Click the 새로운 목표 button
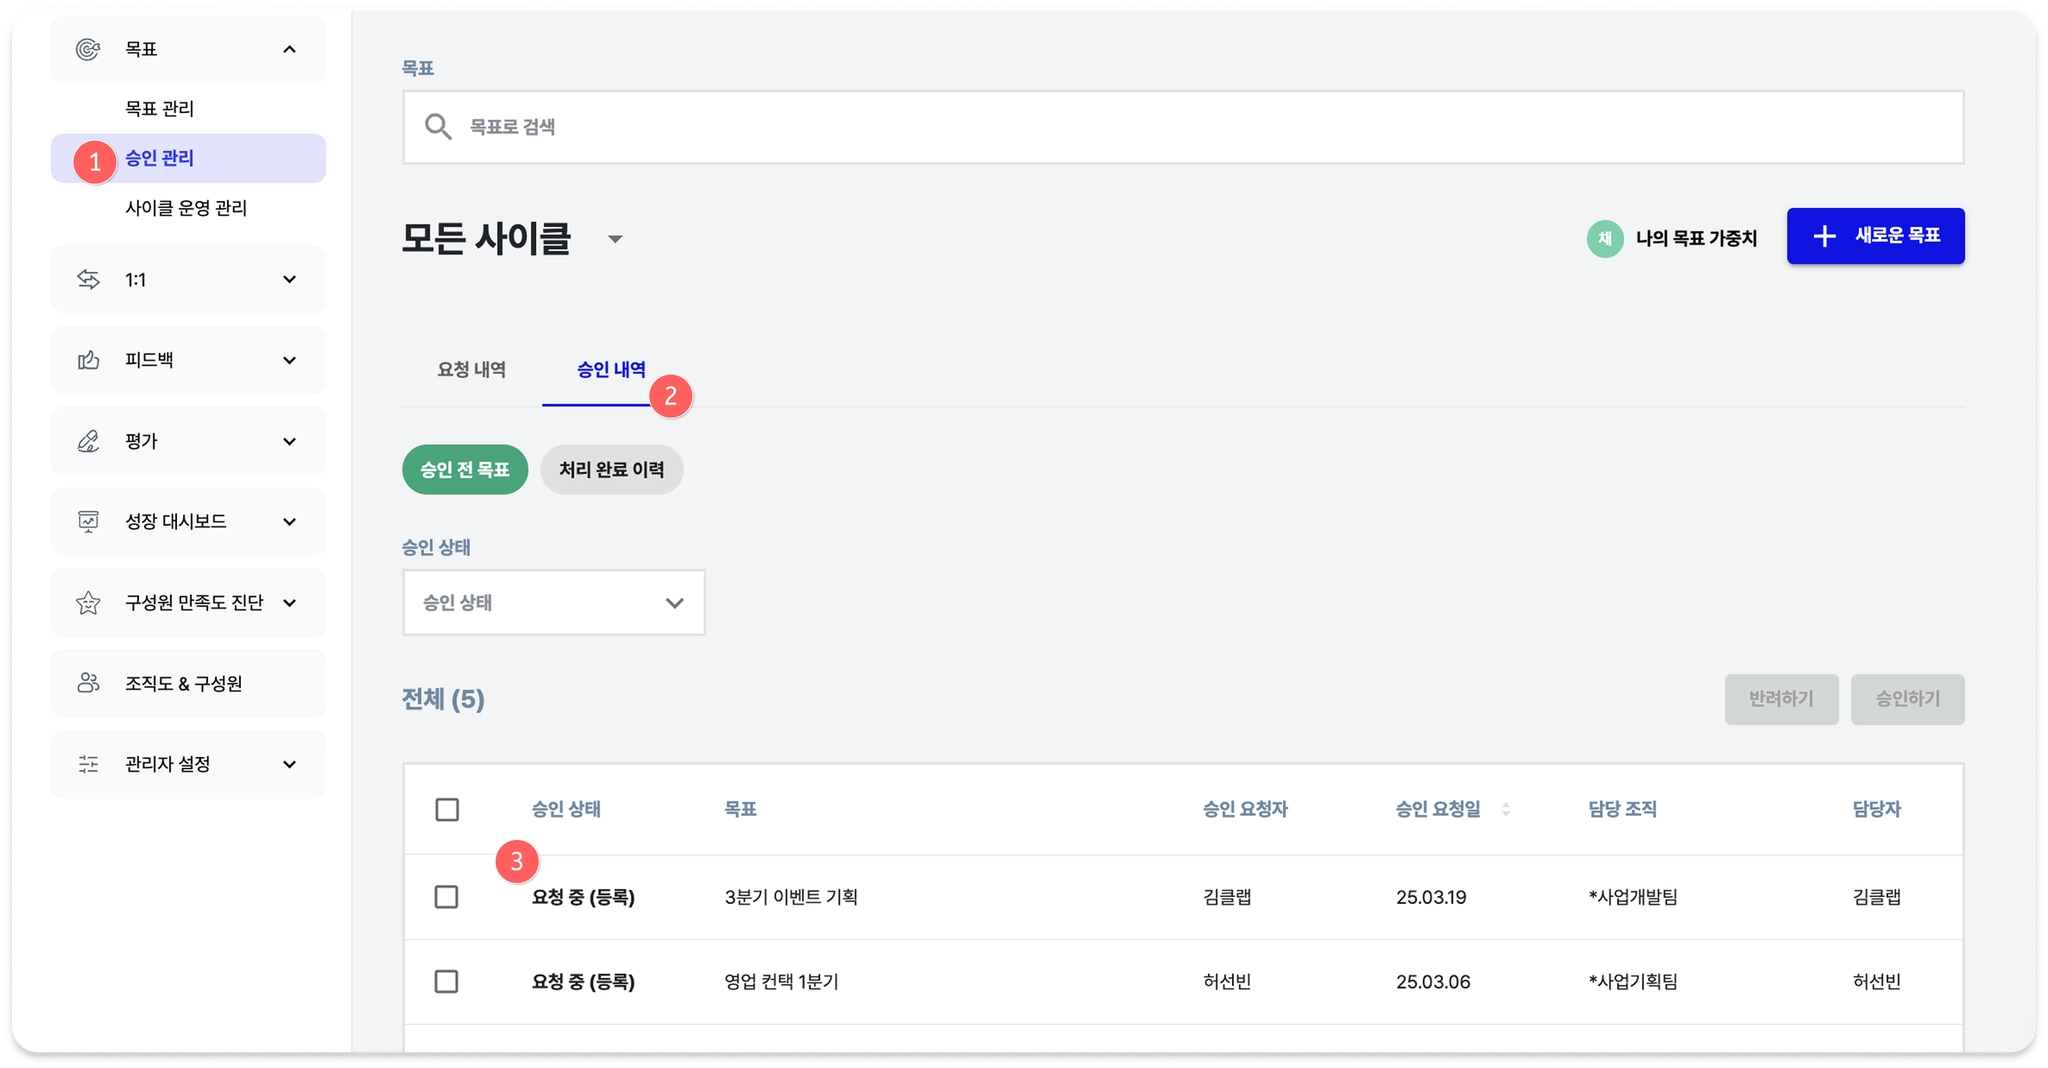The height and width of the screenshot is (1068, 2048). pyautogui.click(x=1875, y=236)
